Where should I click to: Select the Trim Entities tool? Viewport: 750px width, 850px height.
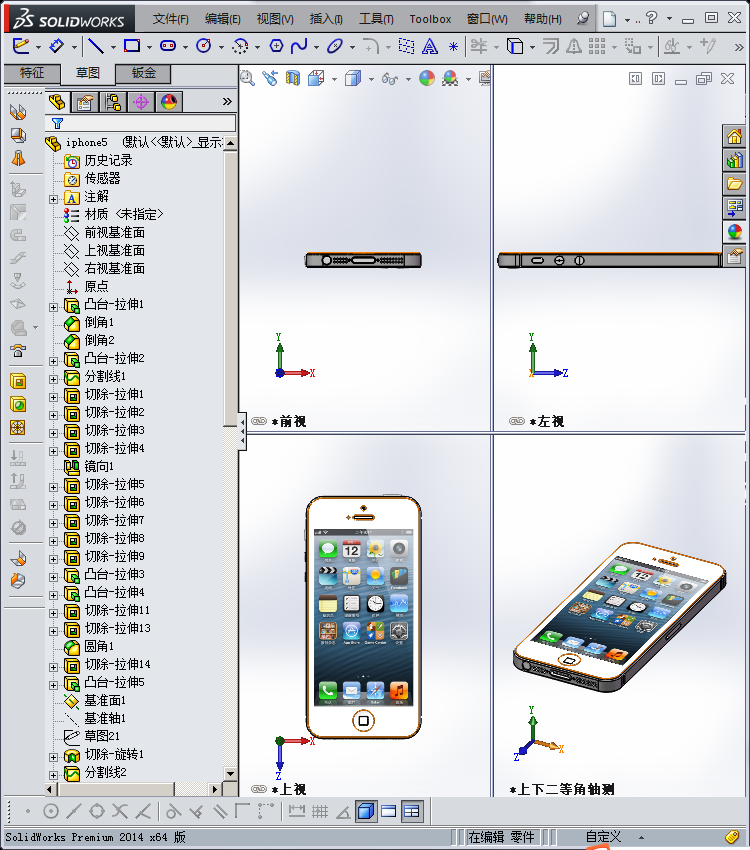pyautogui.click(x=479, y=46)
